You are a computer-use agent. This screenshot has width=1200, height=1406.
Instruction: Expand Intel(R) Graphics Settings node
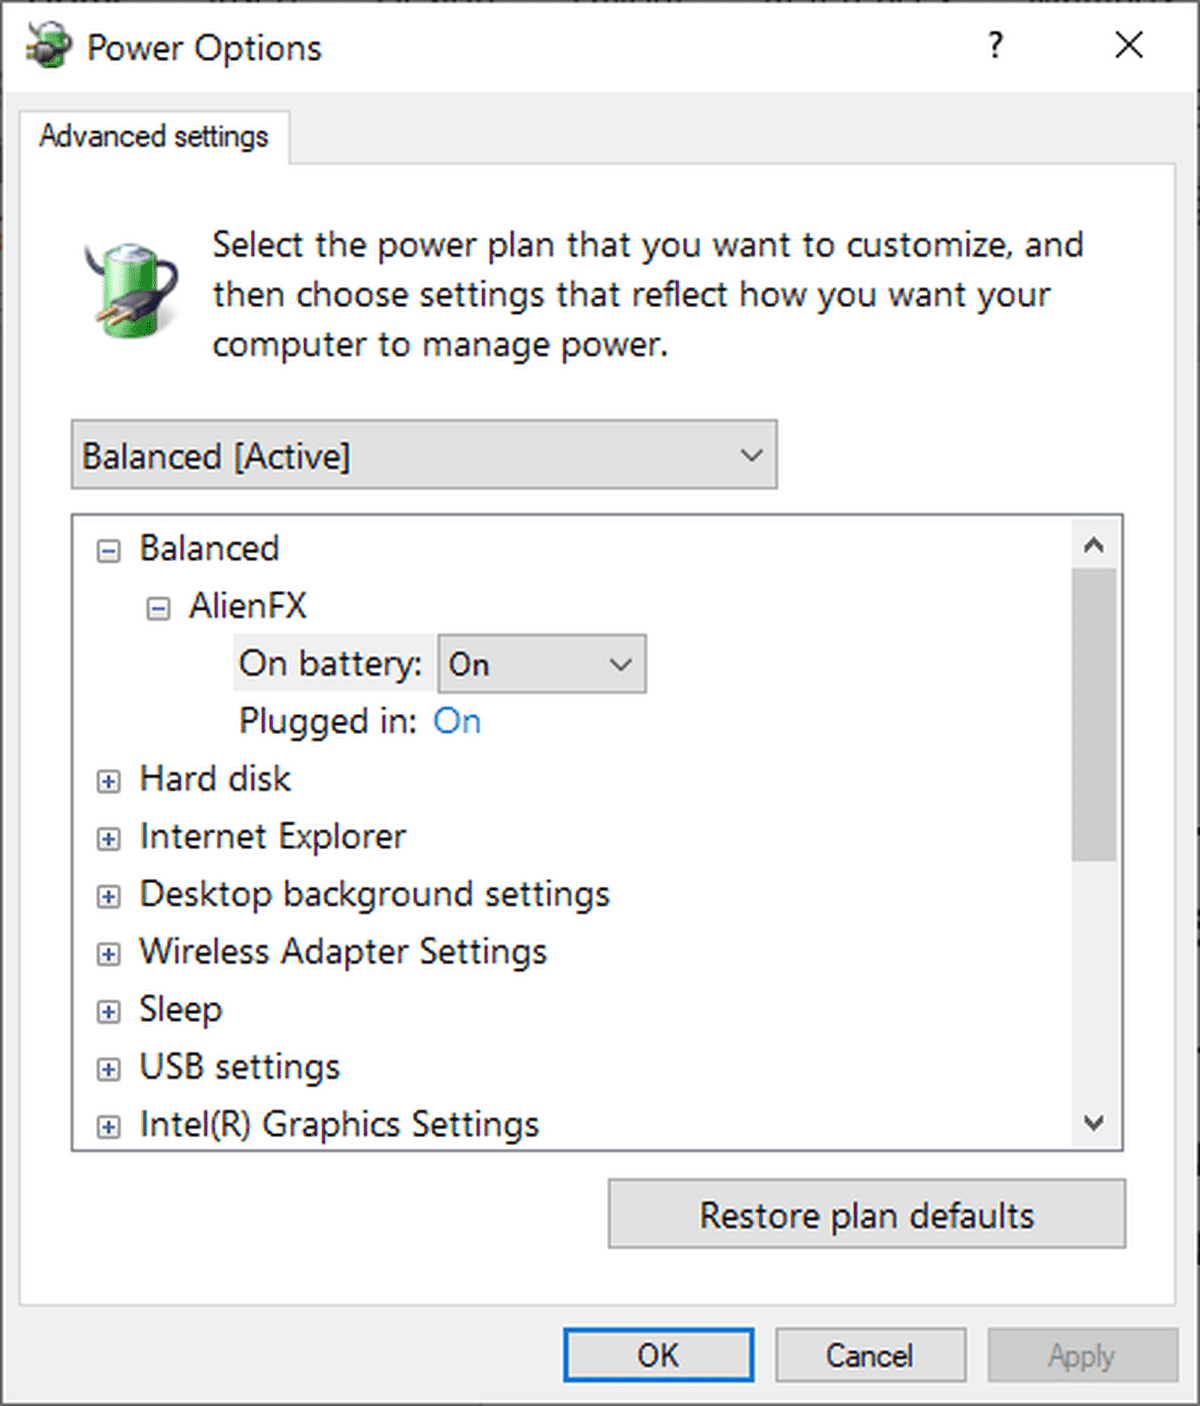click(x=108, y=1127)
